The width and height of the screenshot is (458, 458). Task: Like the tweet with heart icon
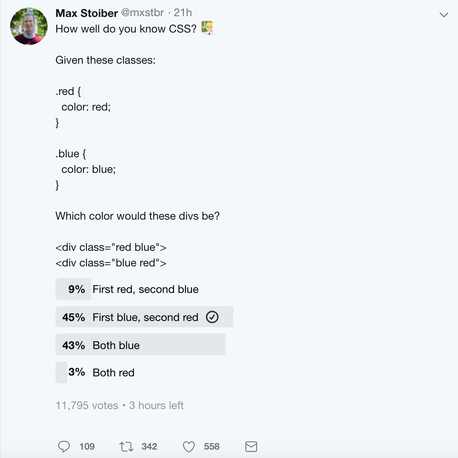pos(189,447)
